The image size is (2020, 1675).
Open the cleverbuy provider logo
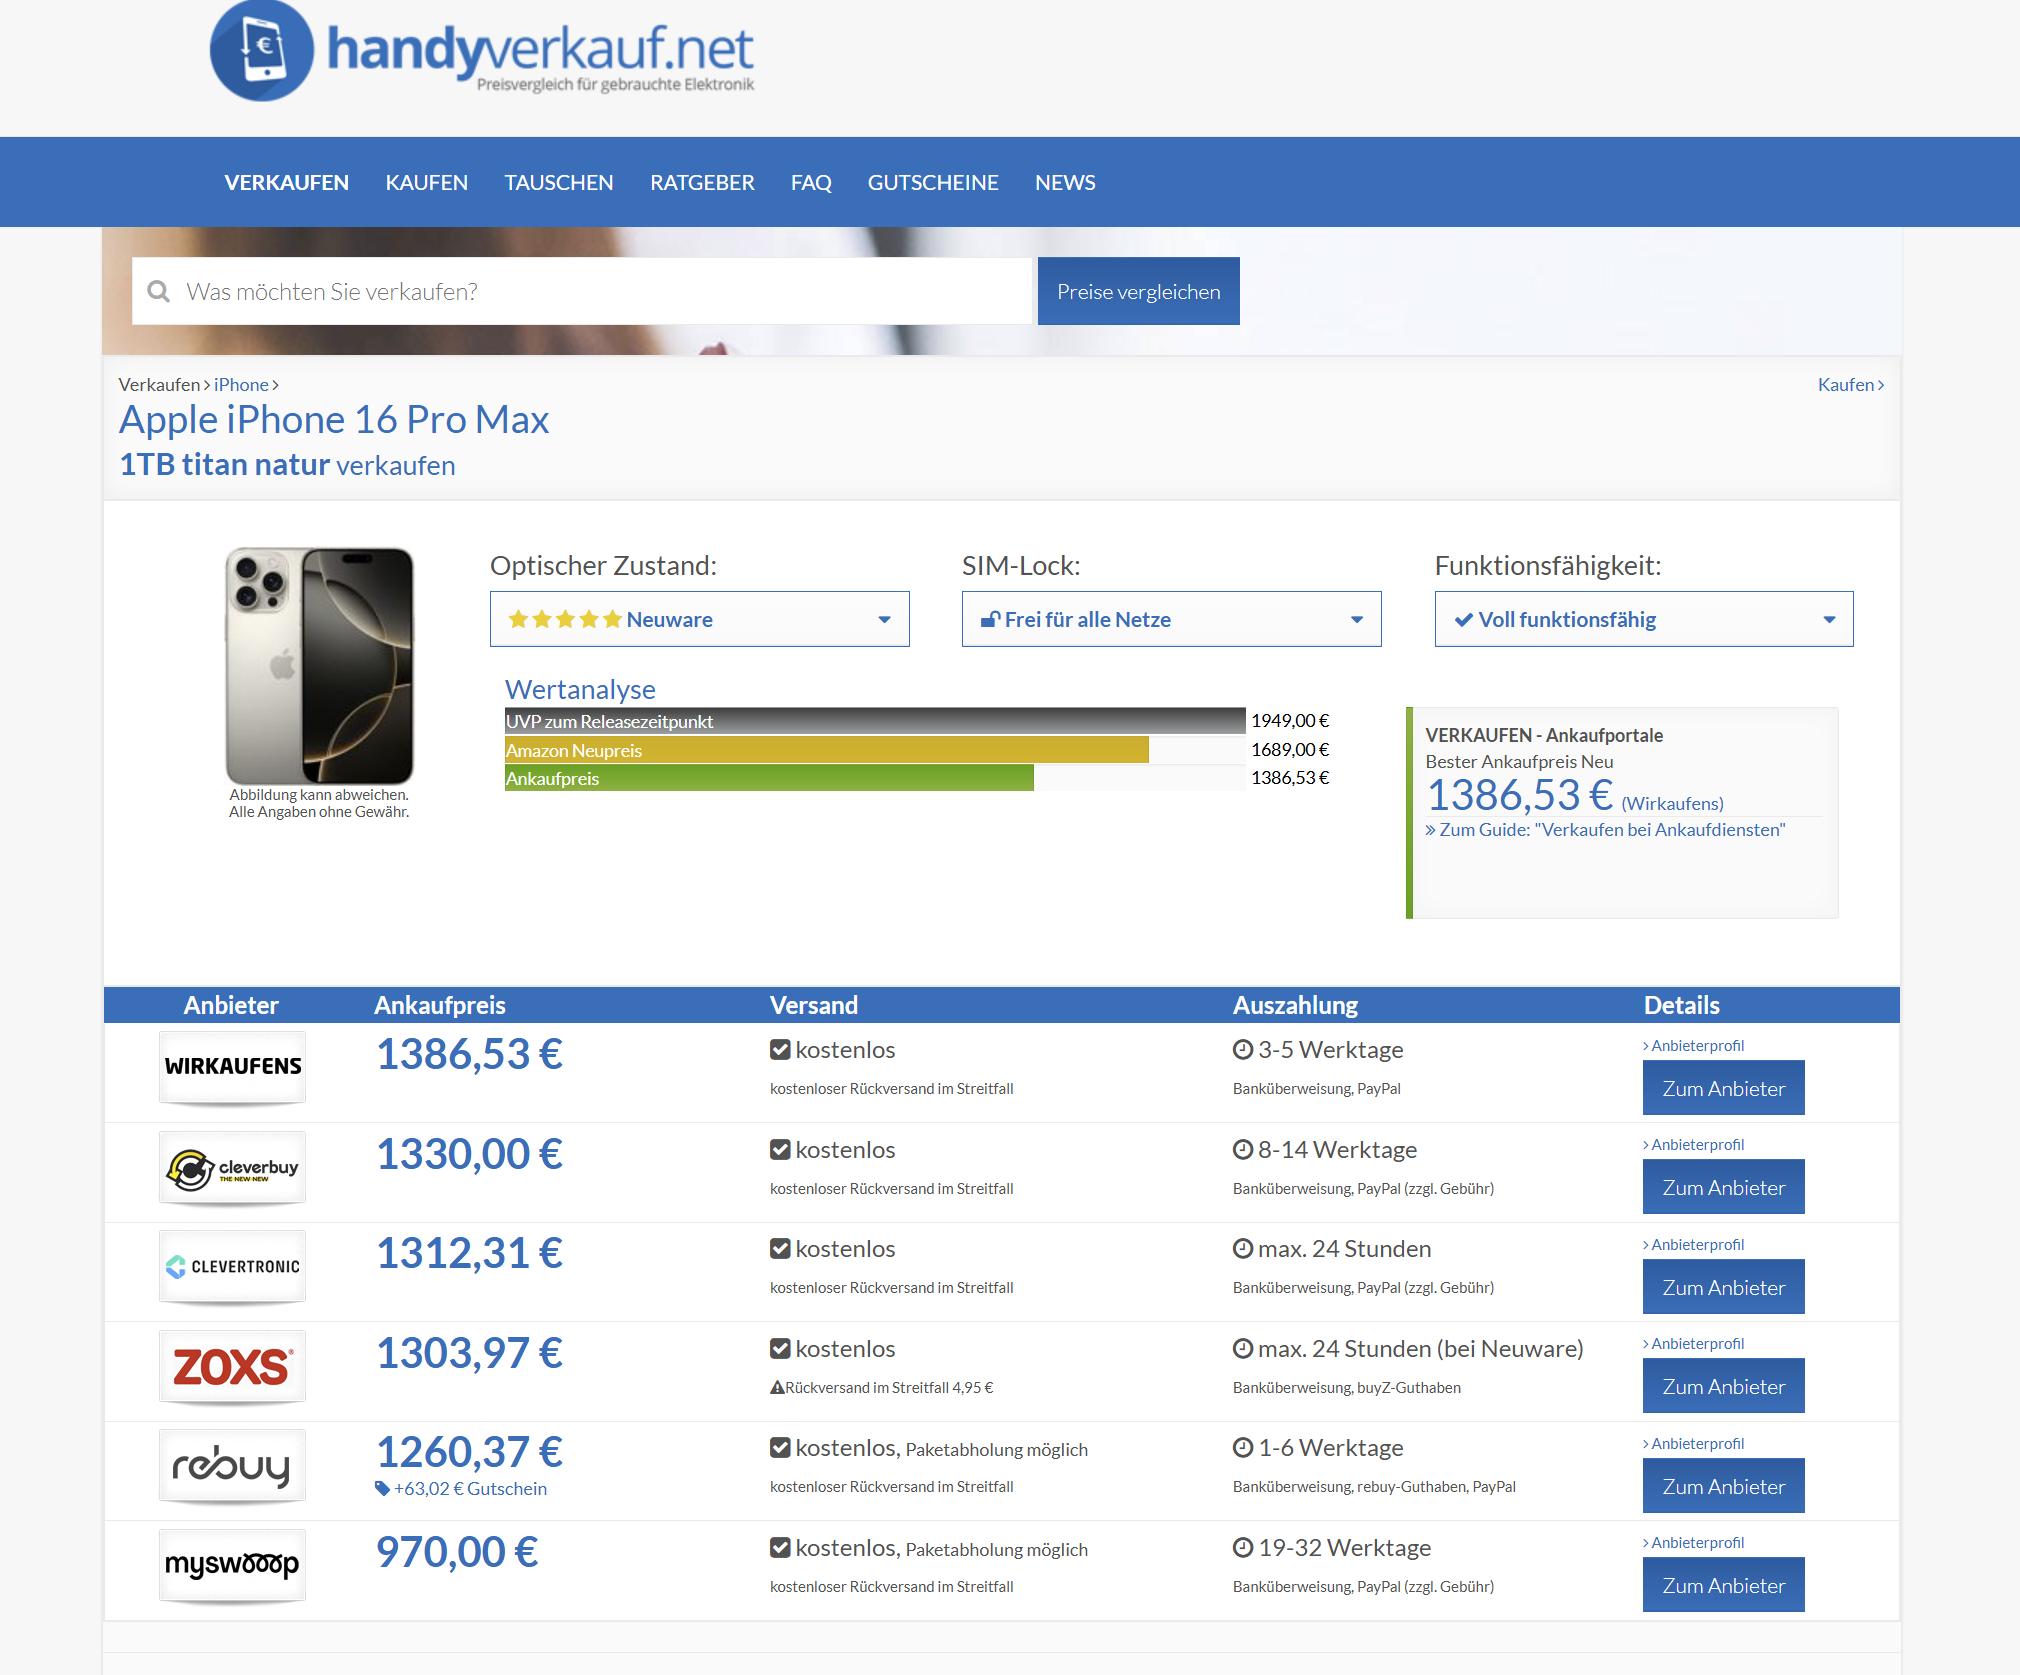click(x=232, y=1167)
